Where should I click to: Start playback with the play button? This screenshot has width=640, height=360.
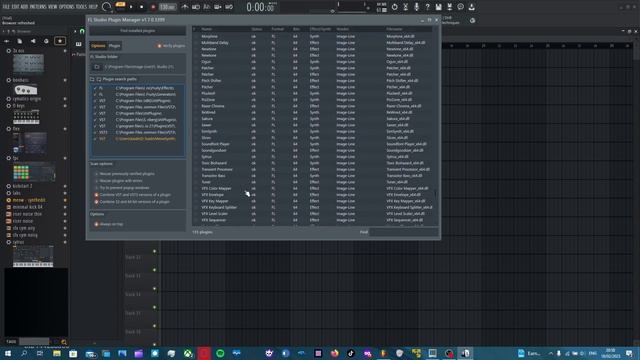coord(131,7)
